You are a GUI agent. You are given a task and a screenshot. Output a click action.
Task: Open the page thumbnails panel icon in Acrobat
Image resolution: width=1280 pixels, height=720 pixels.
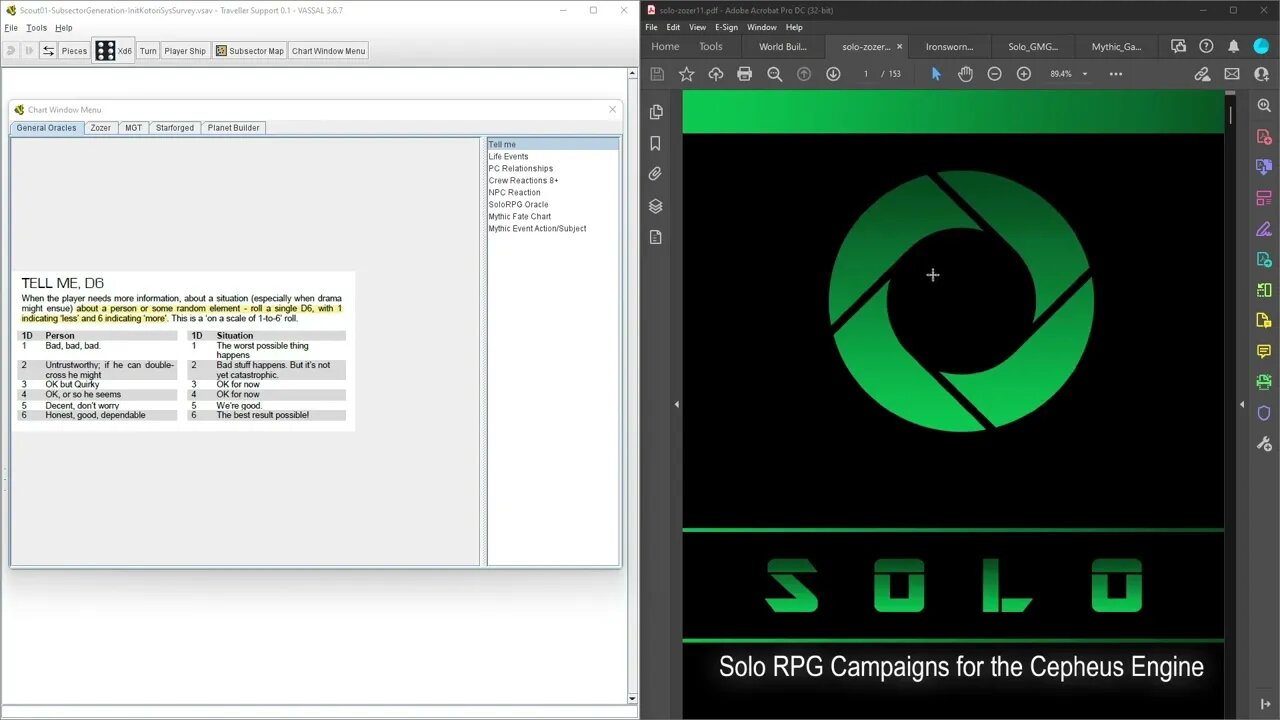[x=656, y=112]
